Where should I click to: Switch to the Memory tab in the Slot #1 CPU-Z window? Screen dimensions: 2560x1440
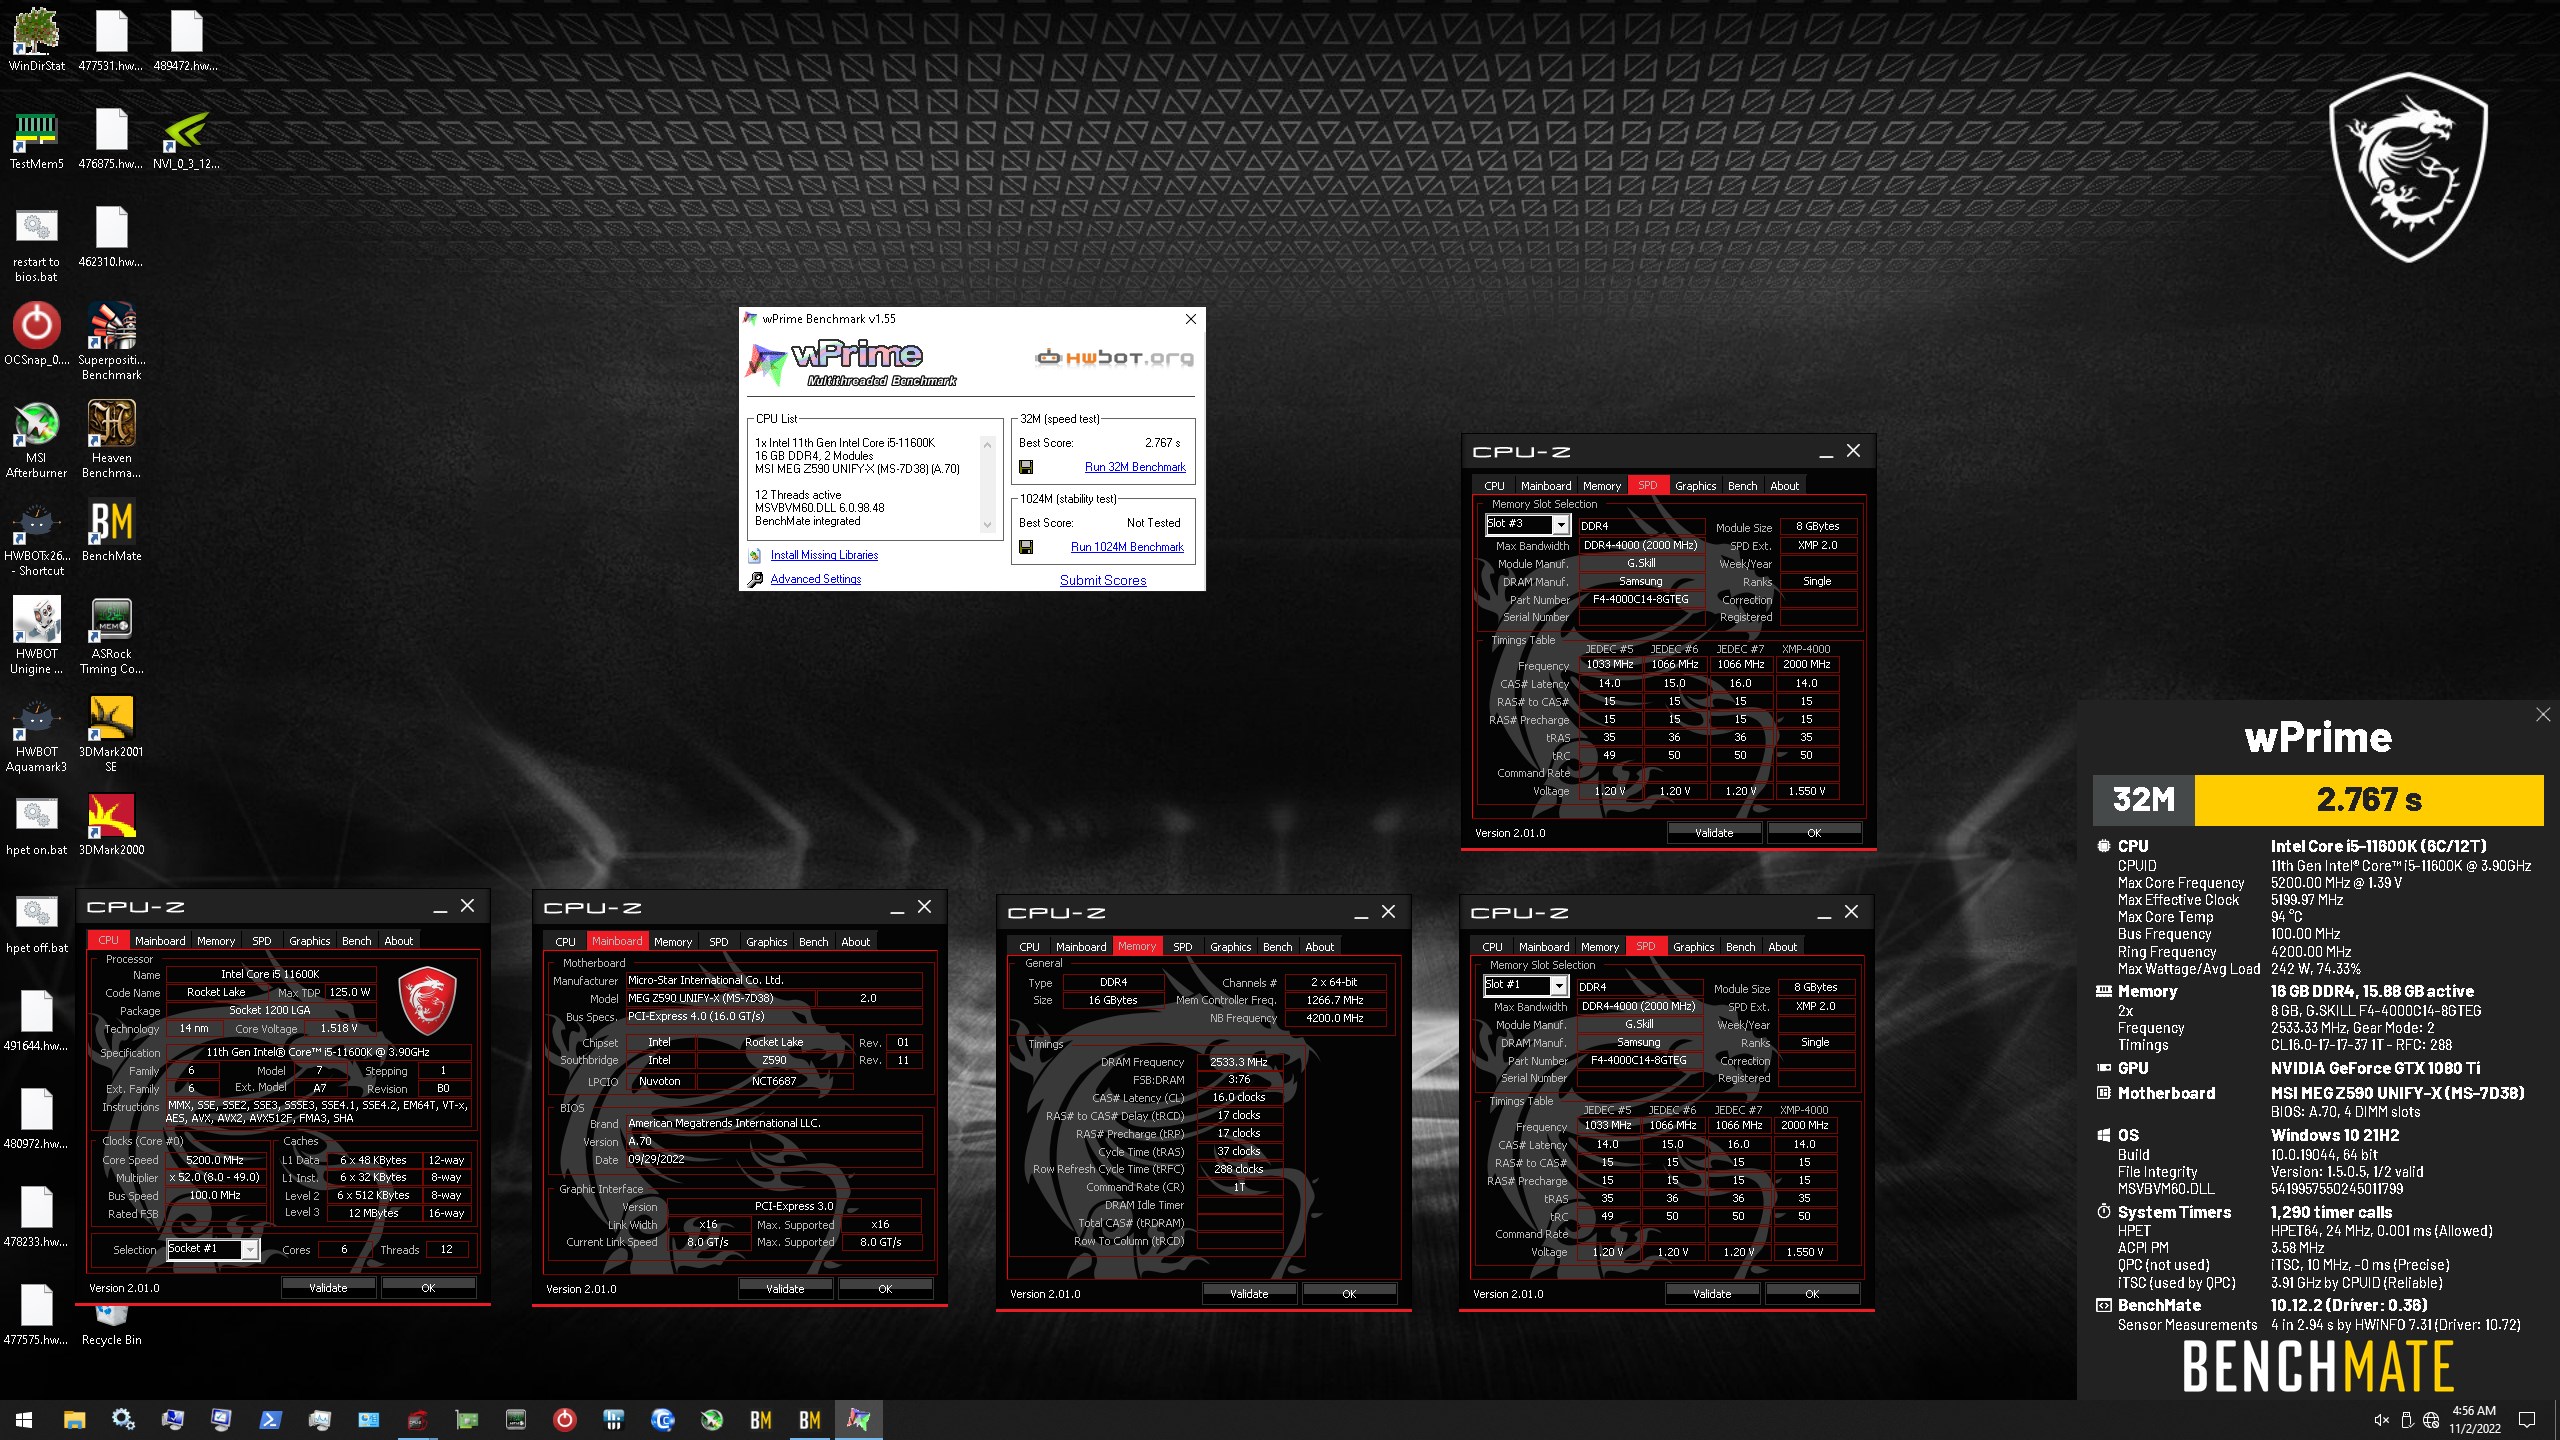(1600, 947)
